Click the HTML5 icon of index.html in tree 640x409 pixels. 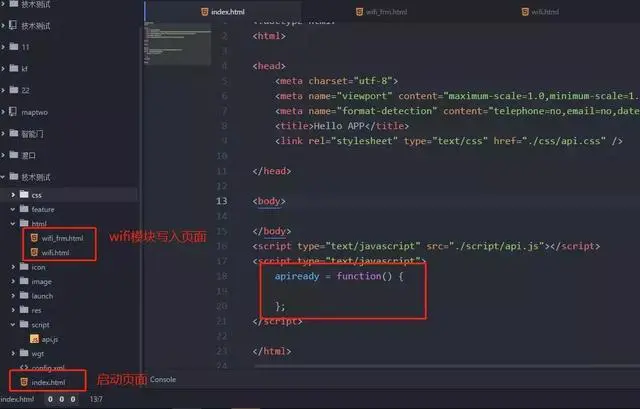coord(24,382)
